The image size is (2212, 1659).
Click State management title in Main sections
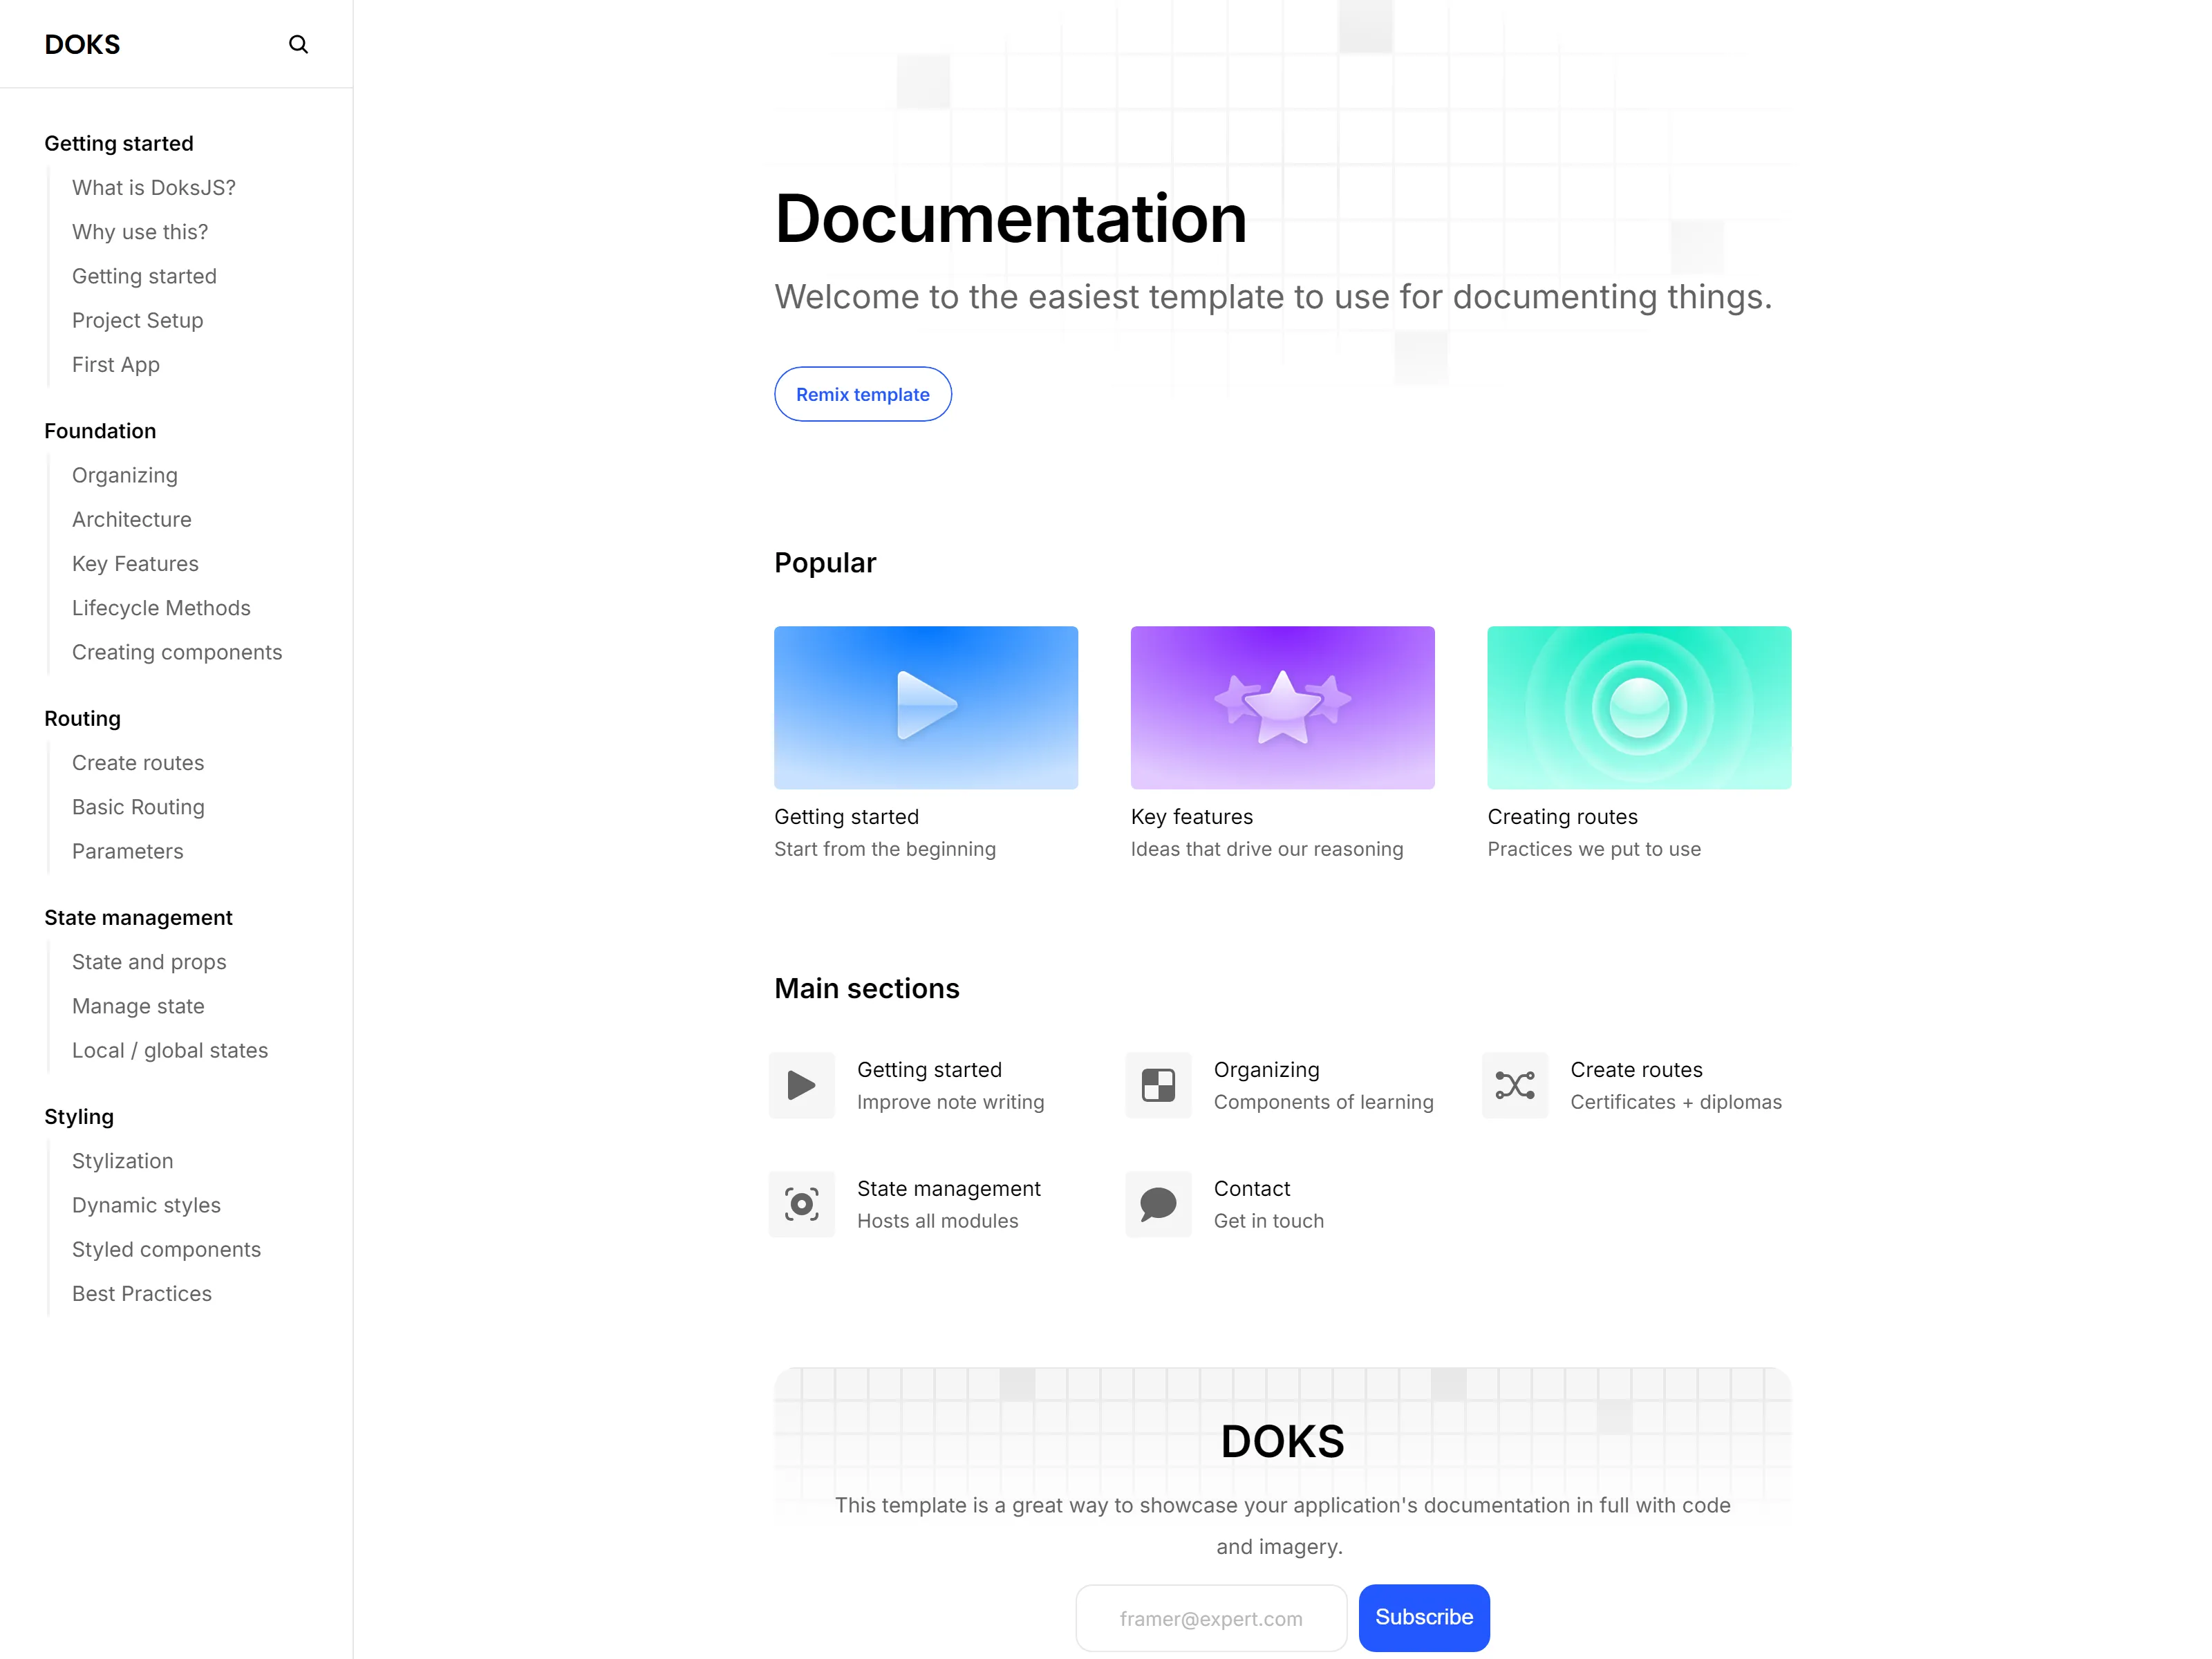point(948,1189)
